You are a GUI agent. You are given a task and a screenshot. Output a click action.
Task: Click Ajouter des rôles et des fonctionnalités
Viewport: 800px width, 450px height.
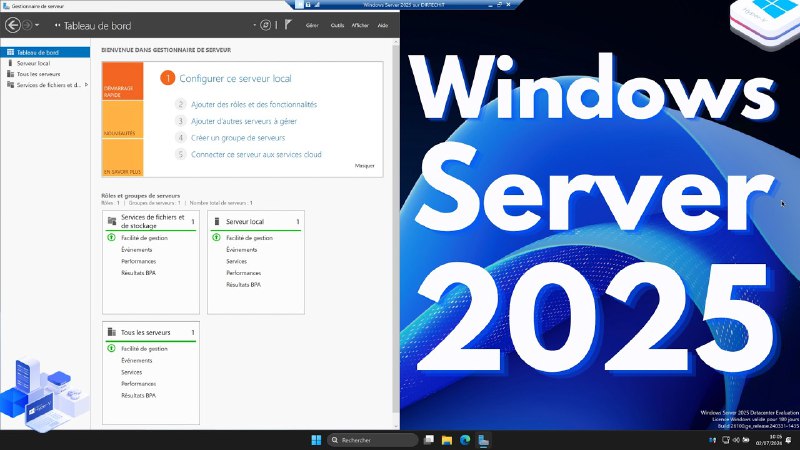pos(254,105)
